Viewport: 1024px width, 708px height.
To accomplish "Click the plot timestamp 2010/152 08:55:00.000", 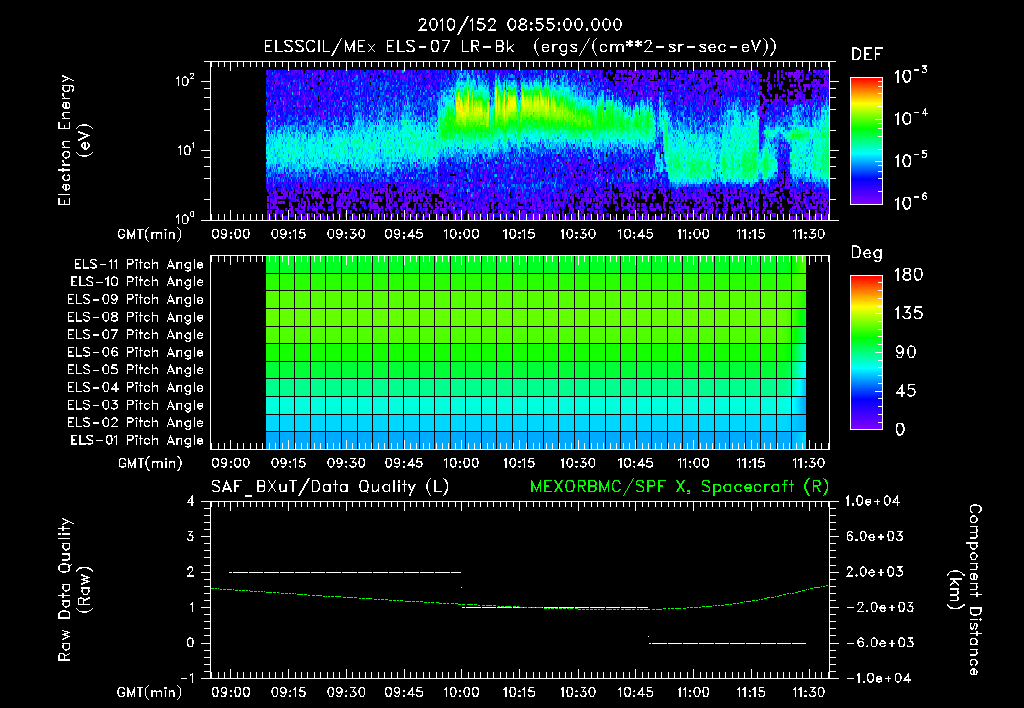I will click(520, 25).
